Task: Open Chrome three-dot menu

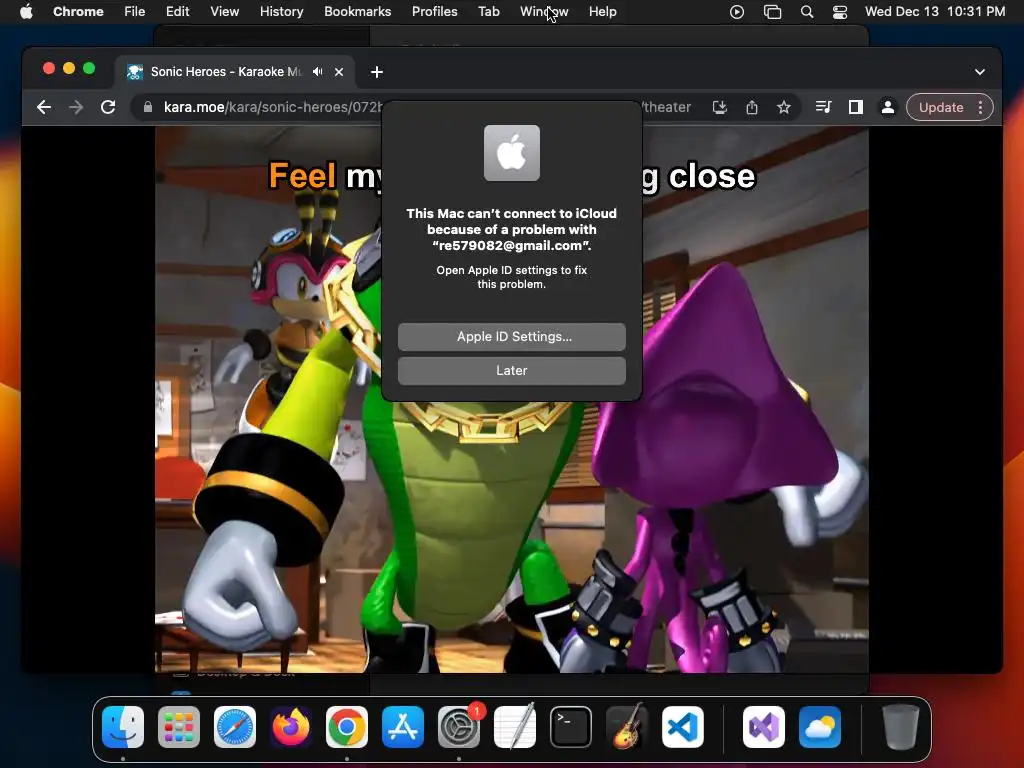Action: (x=980, y=107)
